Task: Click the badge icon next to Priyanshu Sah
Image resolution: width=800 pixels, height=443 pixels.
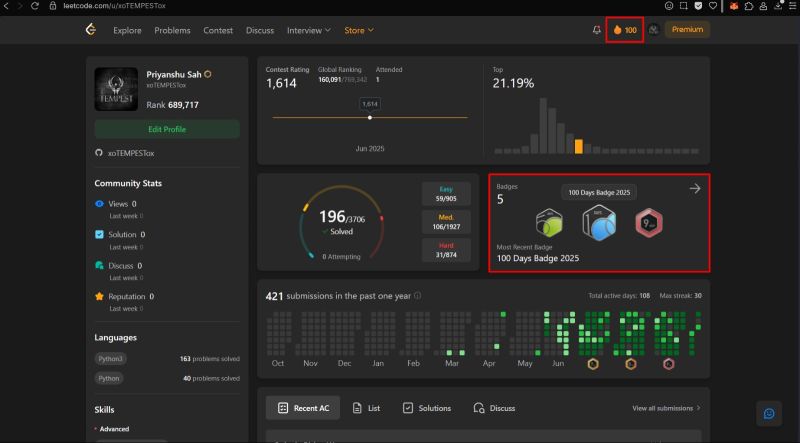Action: (x=208, y=74)
